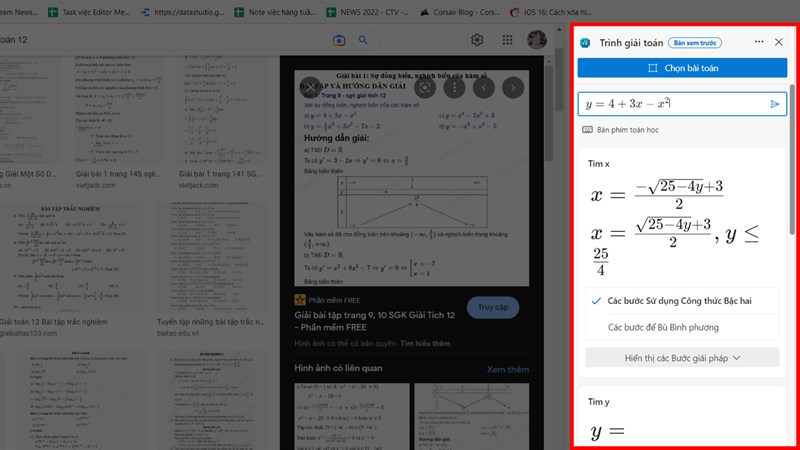
Task: Select Các bước Sử dụng Công thức Bậc hai
Action: (x=682, y=301)
